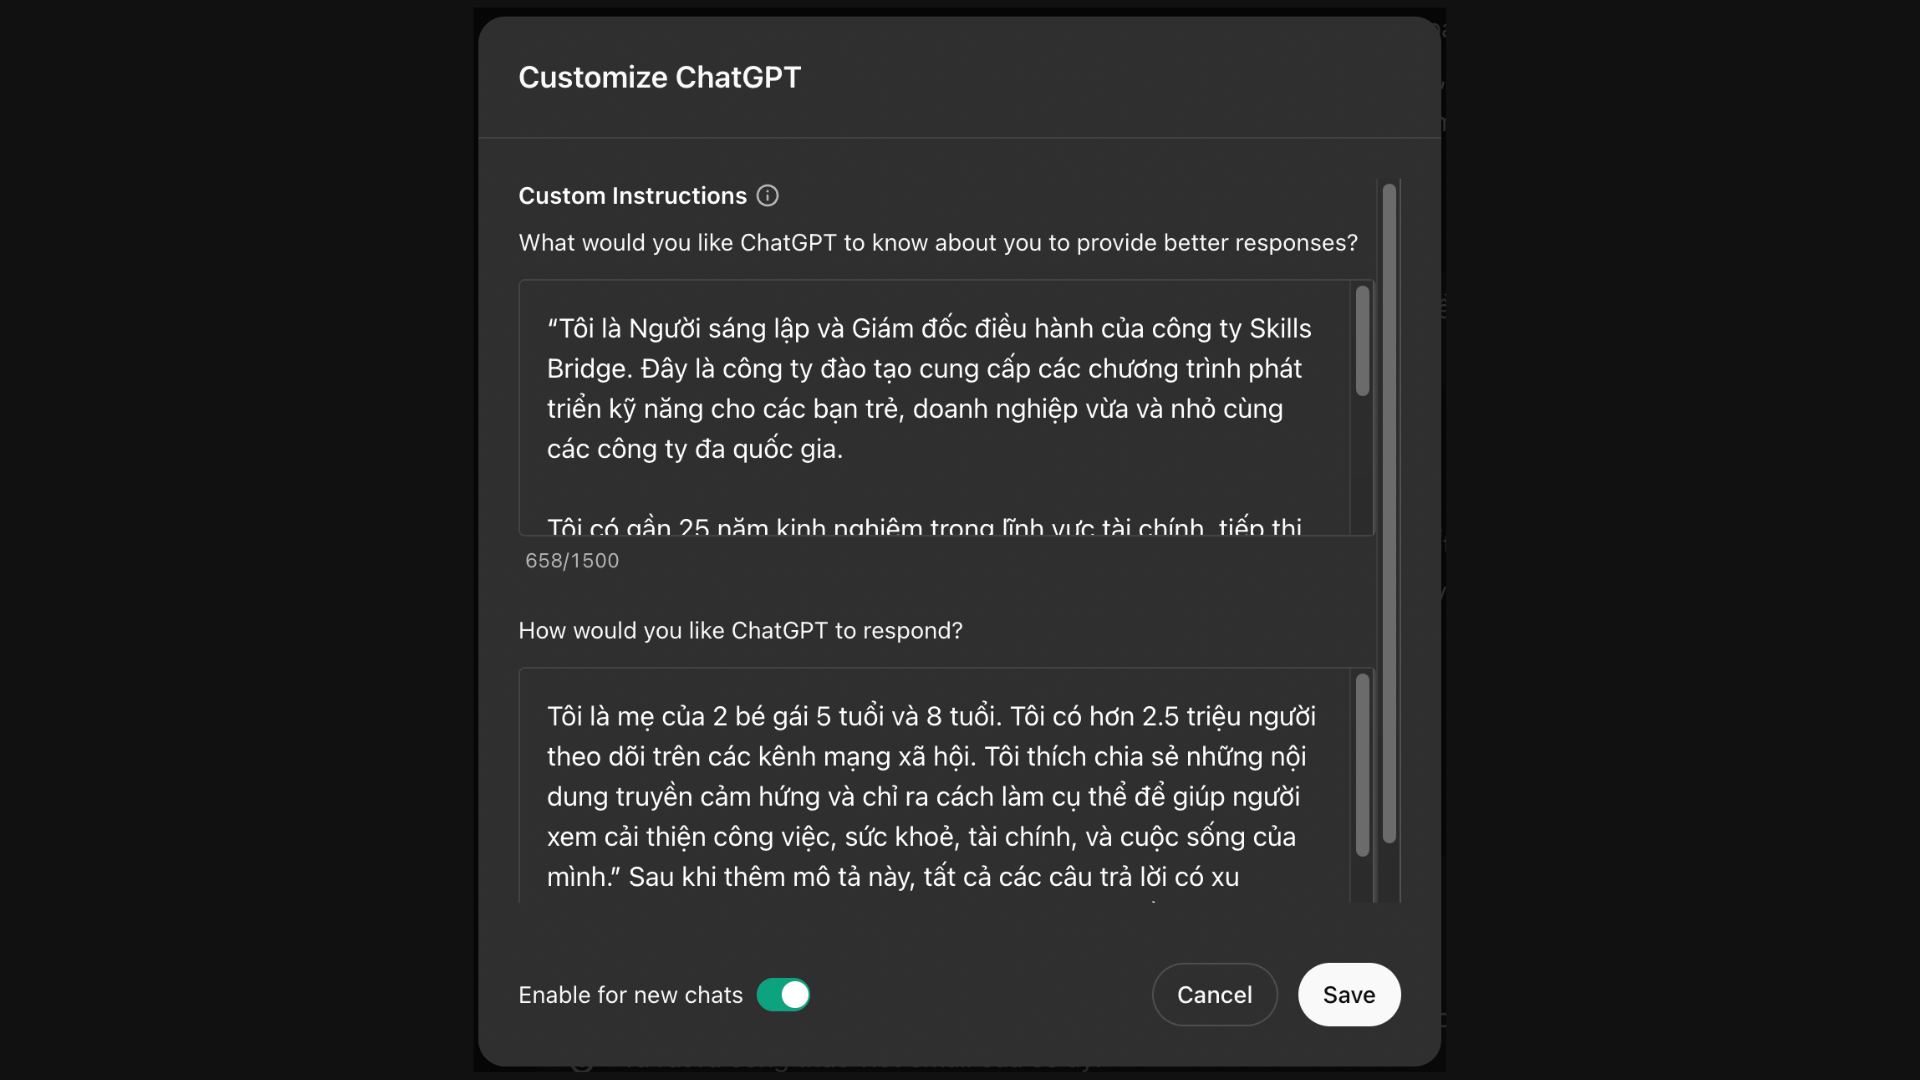Click the 'What would you like ChatGPT to know' question label
The width and height of the screenshot is (1920, 1080).
[x=938, y=243]
